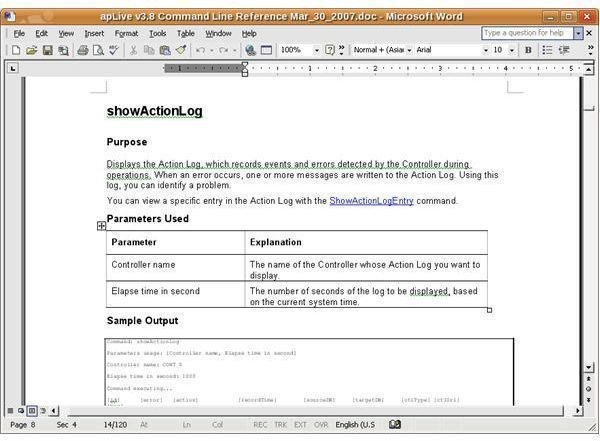This screenshot has height=441, width=600.
Task: Jump to previous page double-arrow button
Action: click(588, 379)
